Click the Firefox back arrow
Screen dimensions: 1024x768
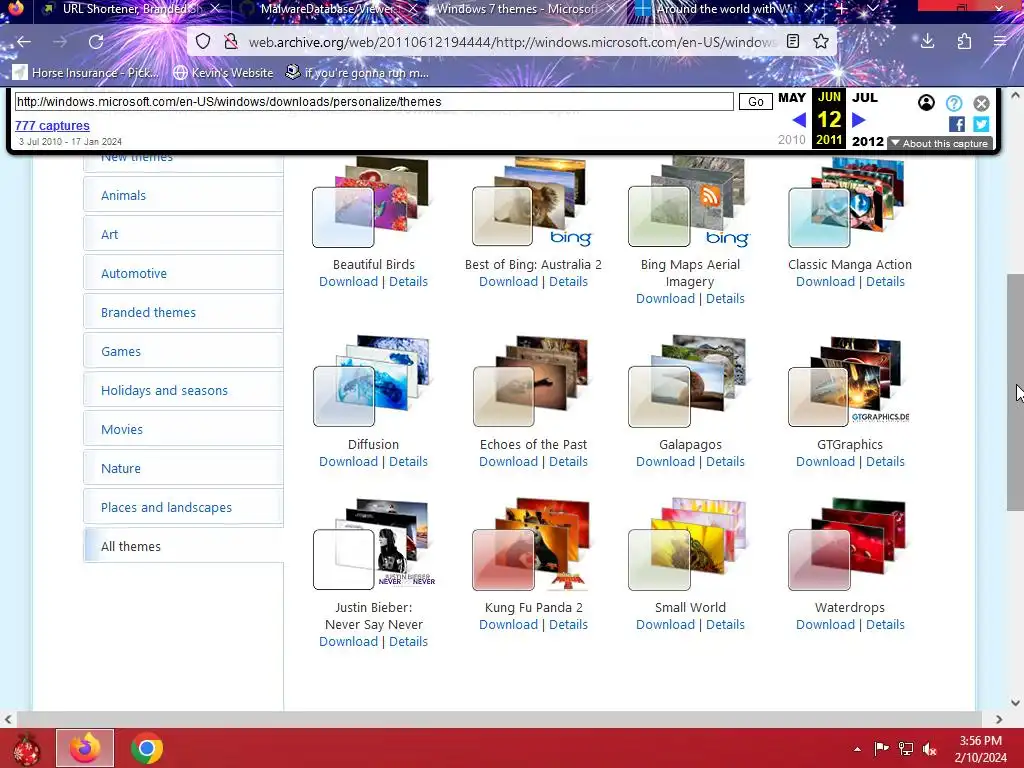(x=24, y=42)
